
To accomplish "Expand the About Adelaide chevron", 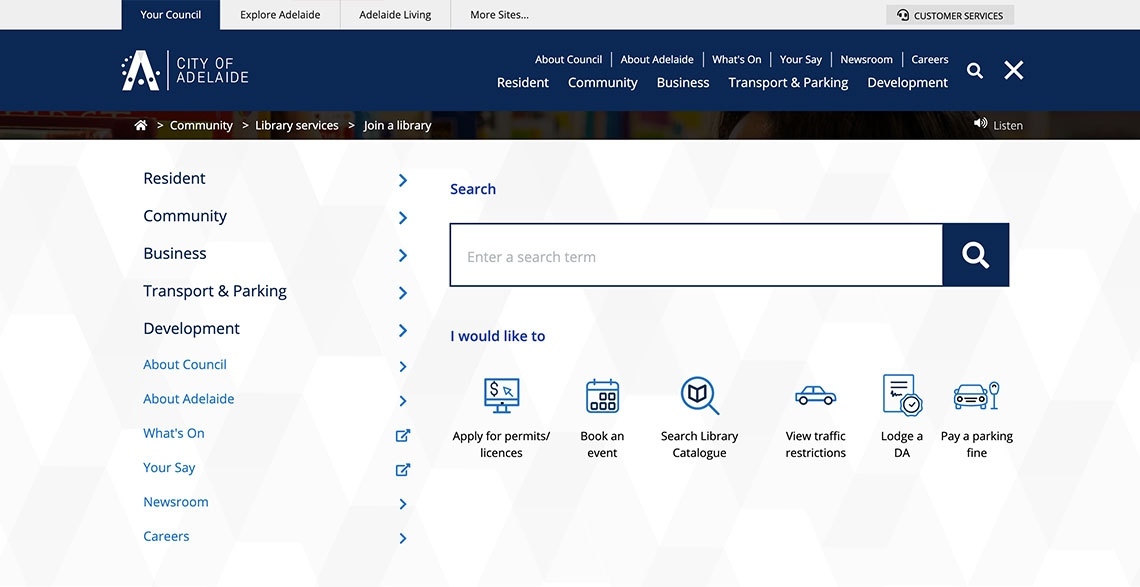I will pos(403,401).
